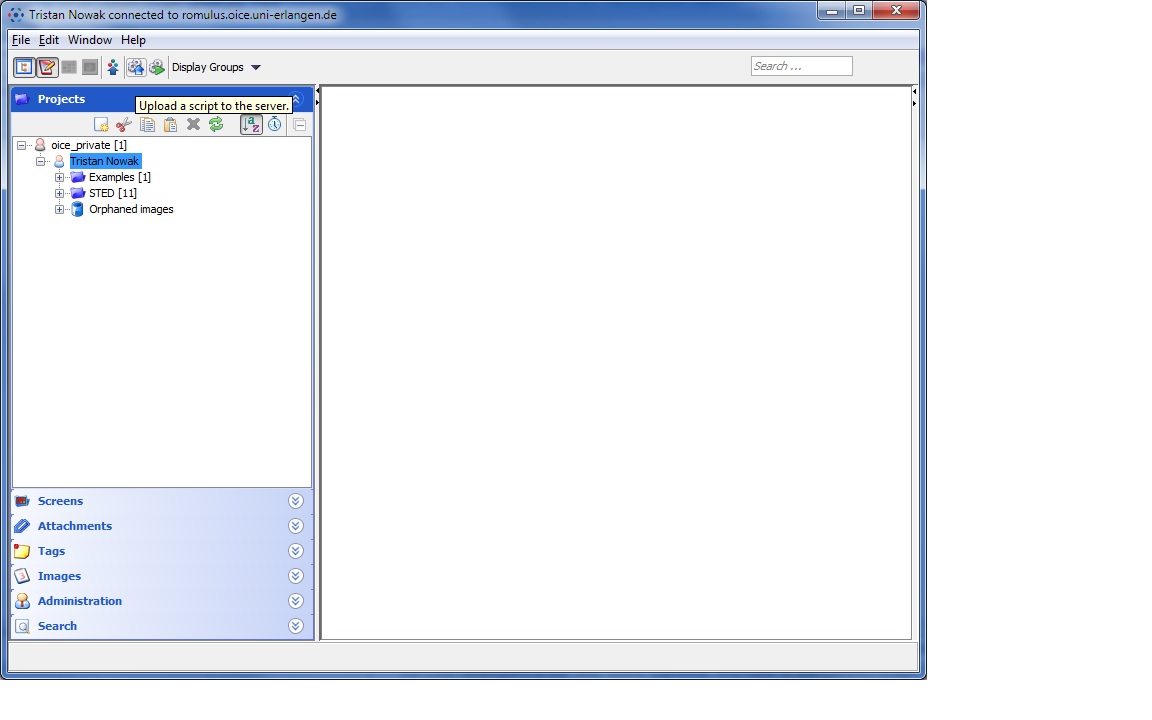Screen dimensions: 1152x720
Task: Expand the STED [11] project node
Action: [60, 193]
